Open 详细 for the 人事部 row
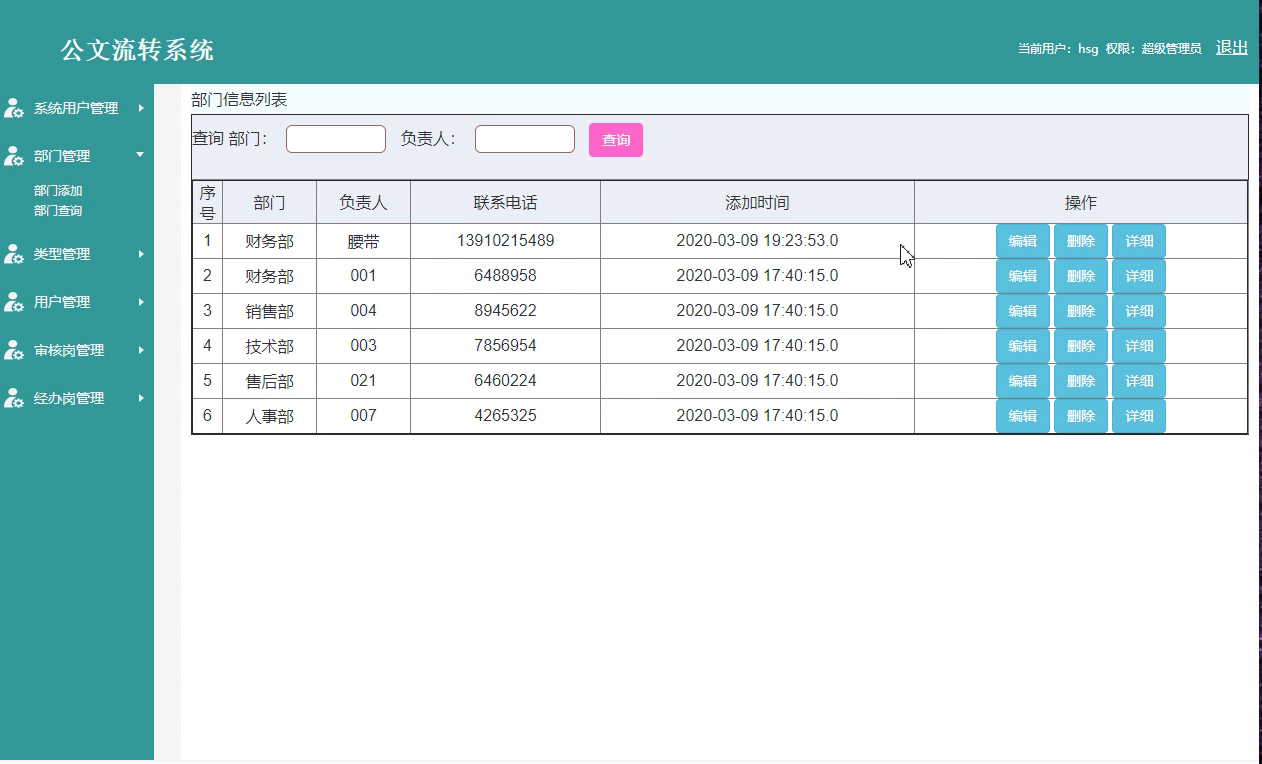 tap(1139, 416)
